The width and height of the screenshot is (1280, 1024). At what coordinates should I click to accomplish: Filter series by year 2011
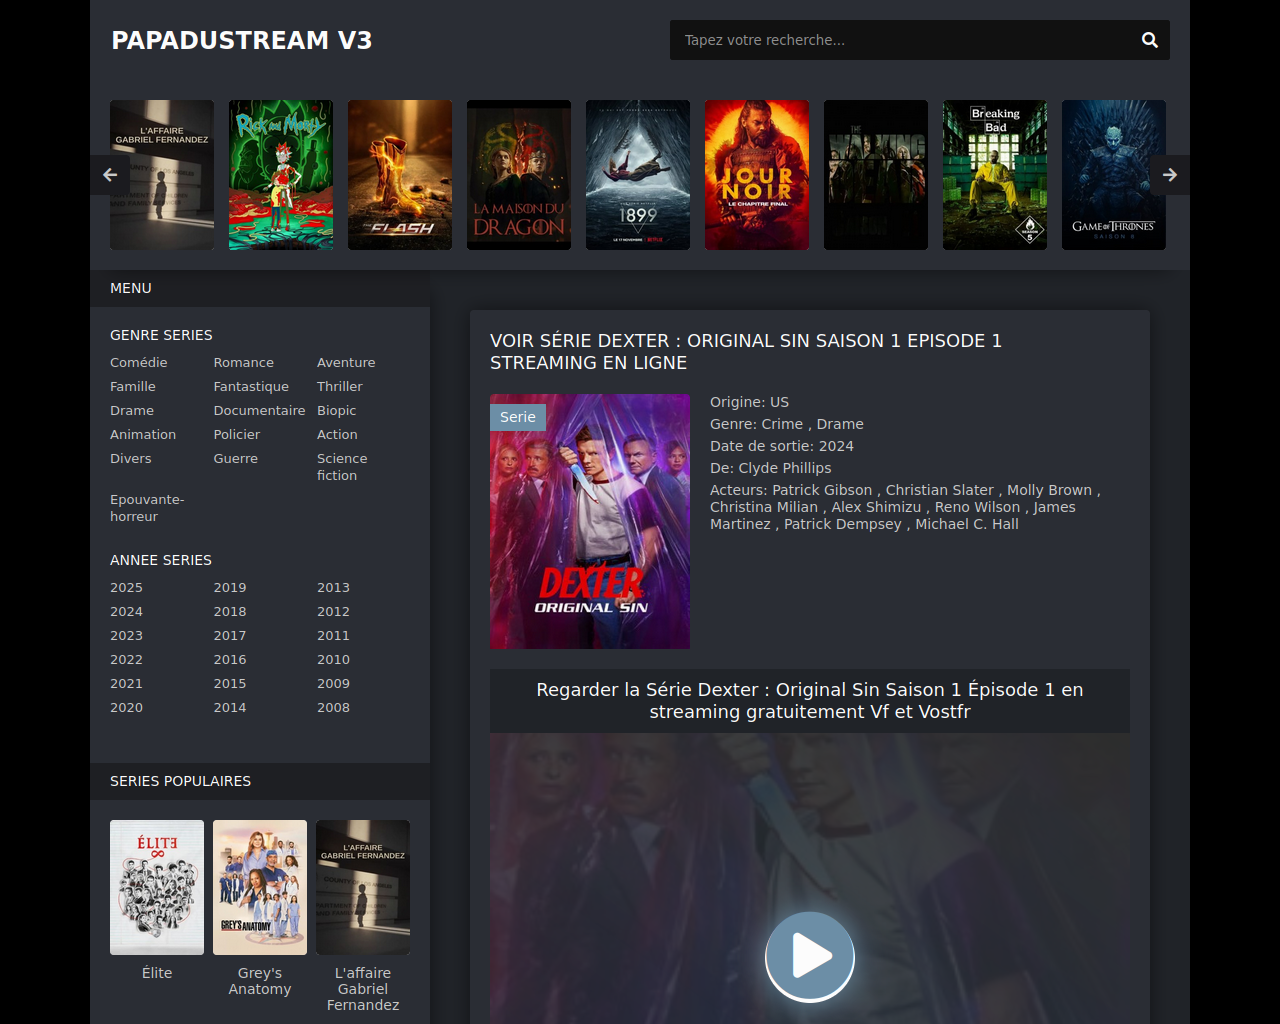[x=333, y=635]
